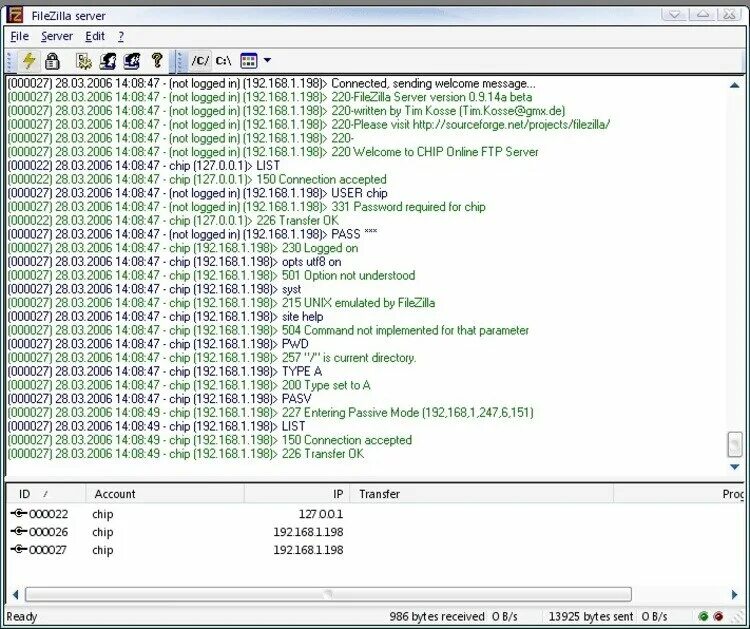Click the connection list scroll right arrow
Viewport: 750px width, 629px height.
[735, 595]
